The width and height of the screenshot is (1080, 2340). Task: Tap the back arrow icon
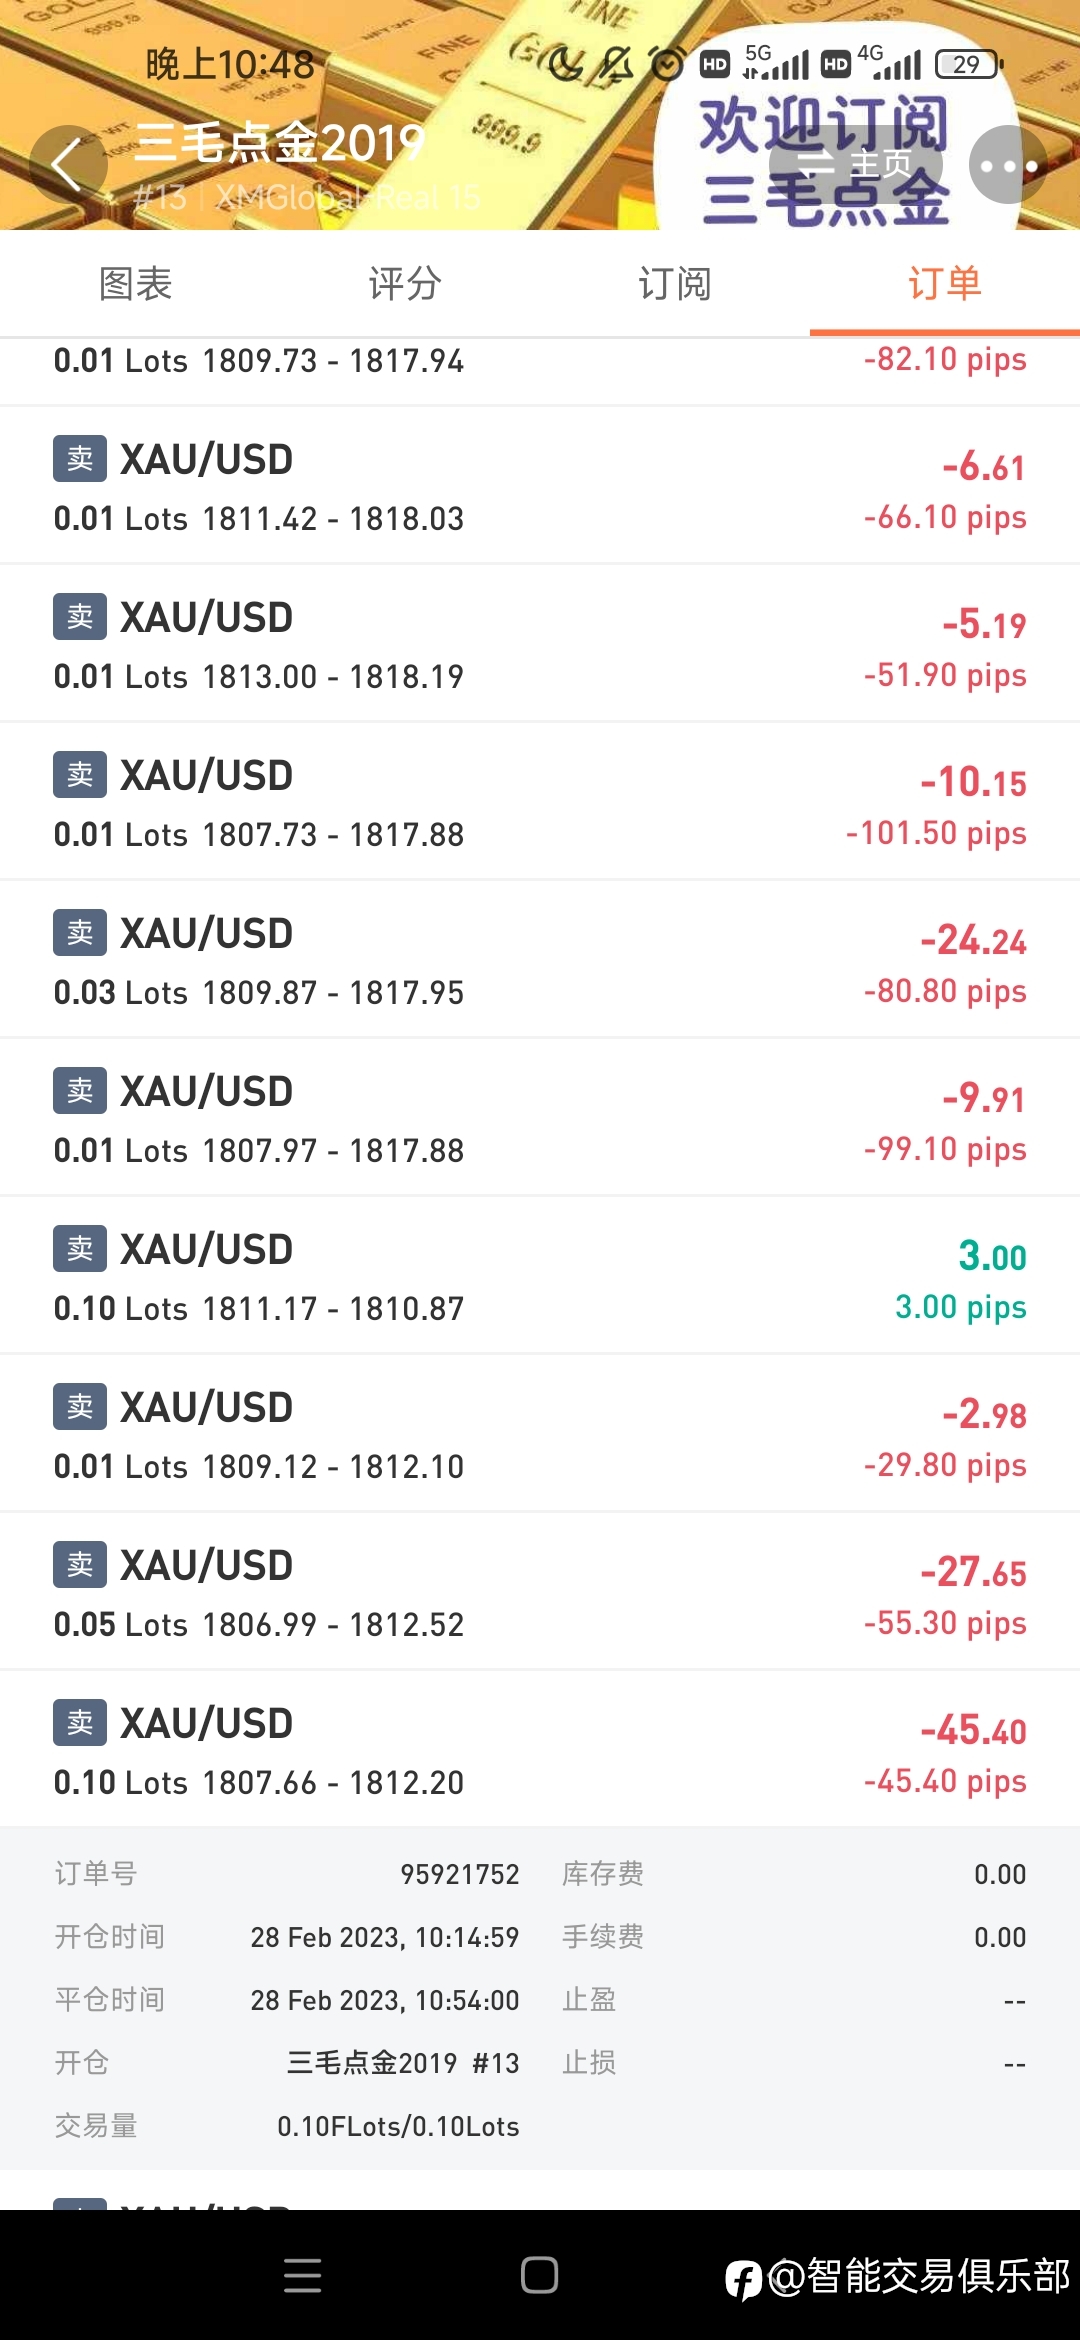(x=67, y=165)
